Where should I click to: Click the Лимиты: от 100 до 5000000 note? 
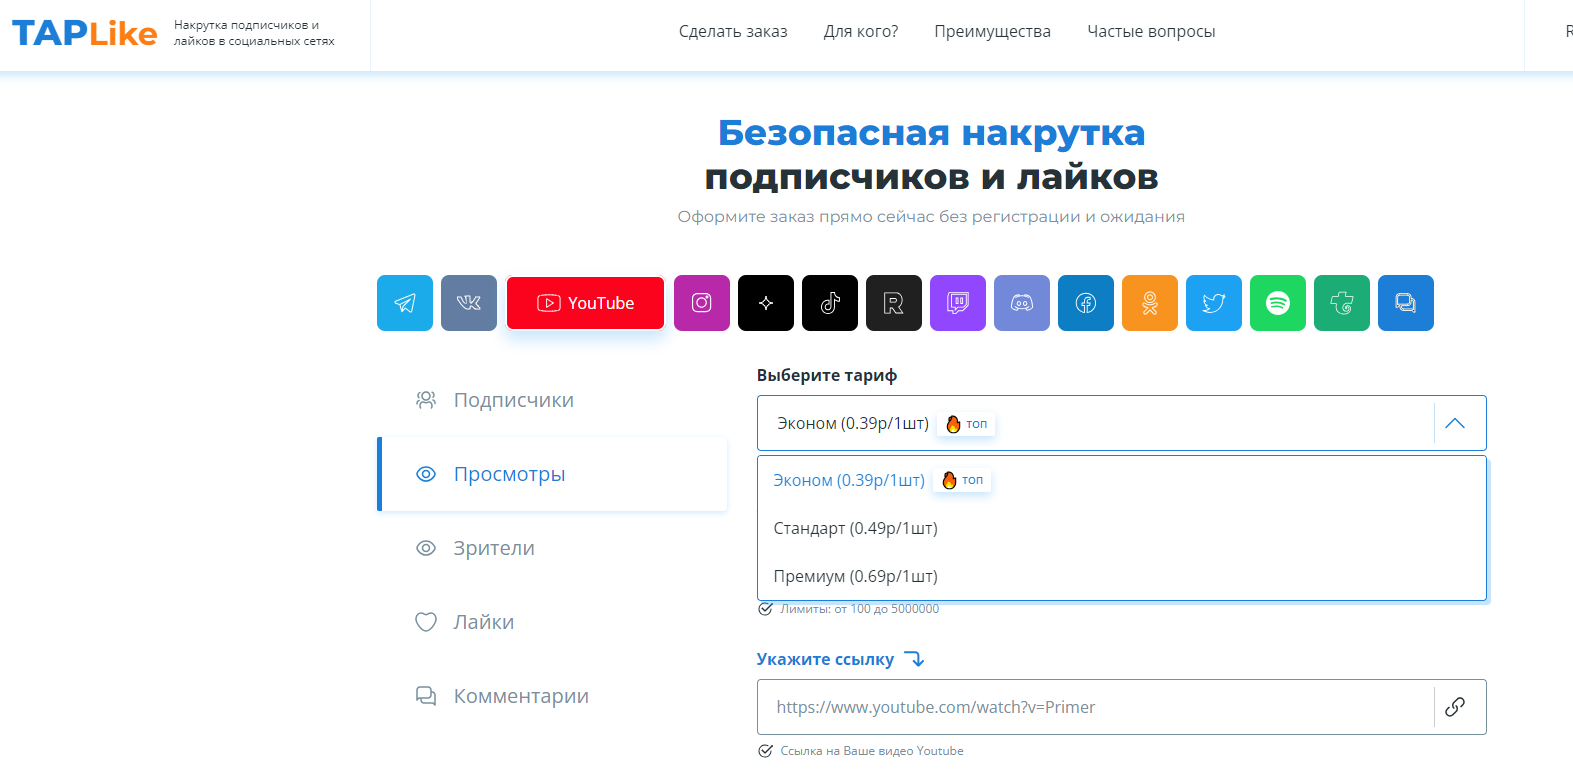(x=859, y=609)
